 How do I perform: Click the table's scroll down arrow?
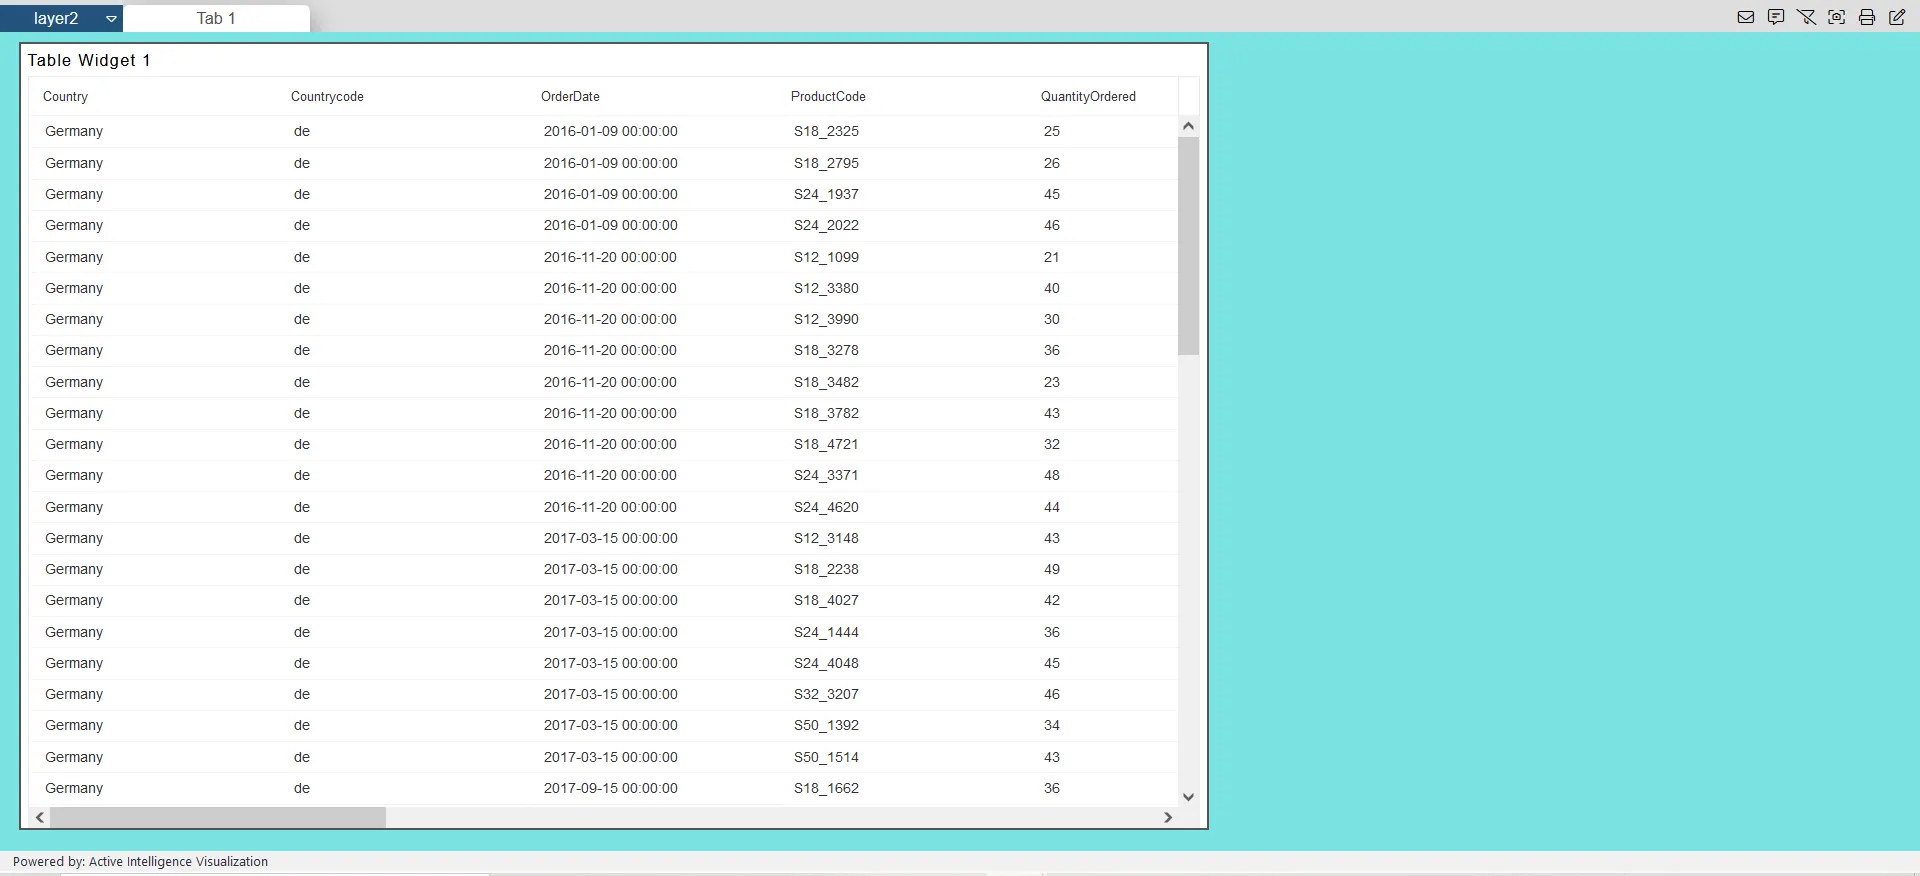coord(1188,797)
